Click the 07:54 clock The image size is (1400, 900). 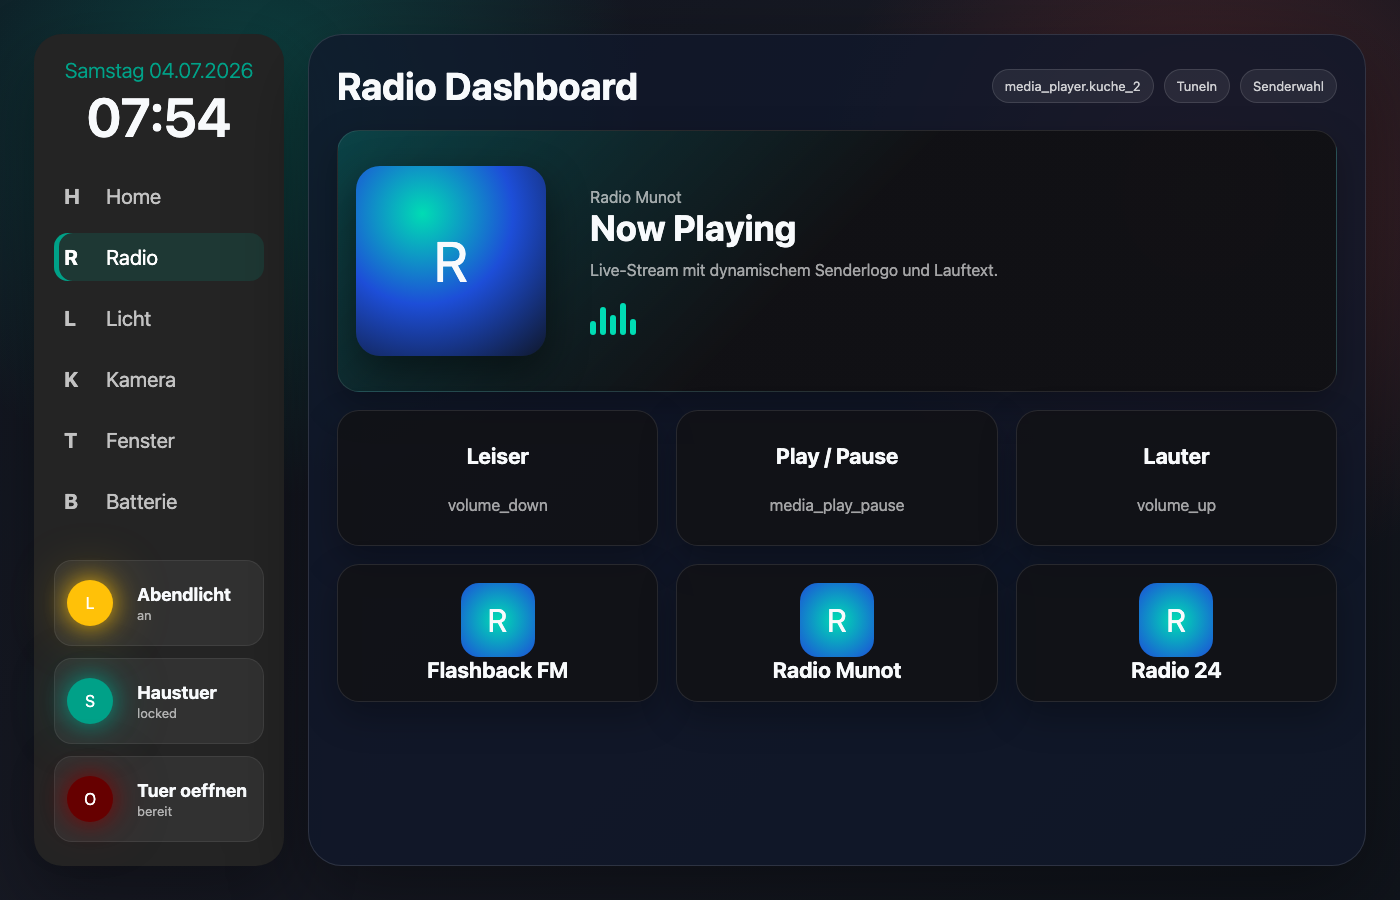(x=159, y=118)
